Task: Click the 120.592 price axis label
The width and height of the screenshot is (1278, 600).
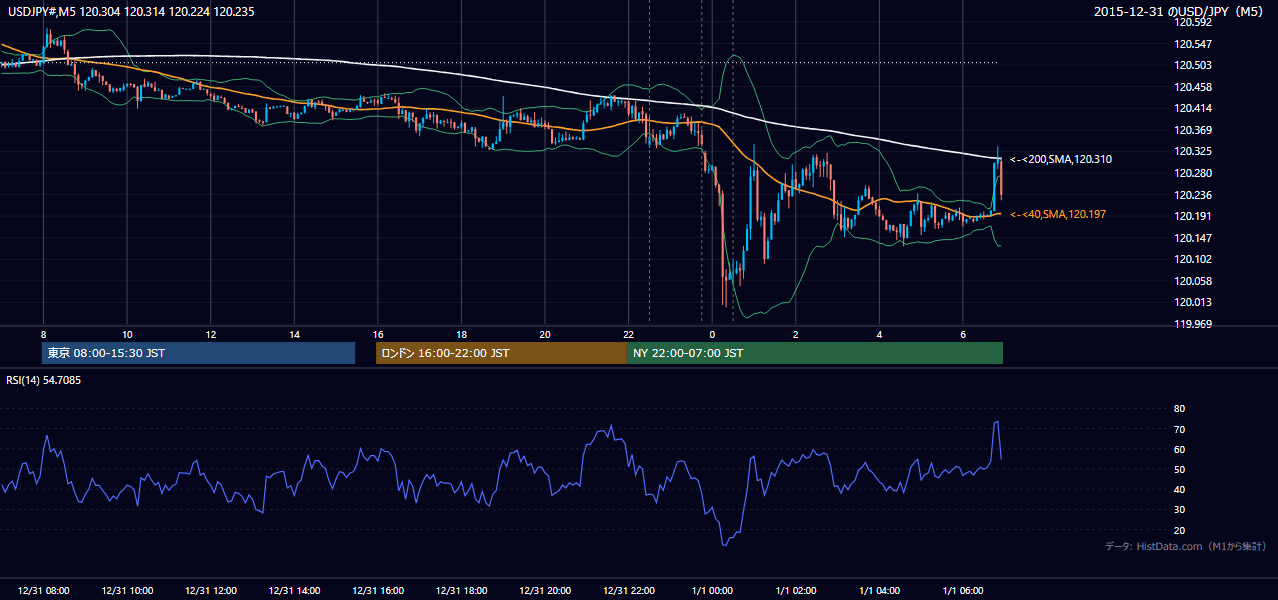Action: point(1194,22)
